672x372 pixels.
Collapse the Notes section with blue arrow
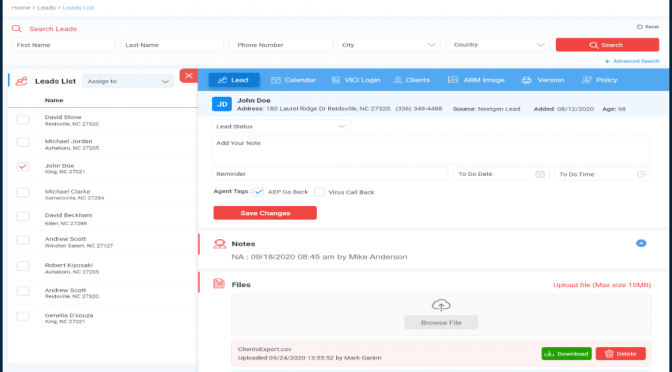[641, 243]
